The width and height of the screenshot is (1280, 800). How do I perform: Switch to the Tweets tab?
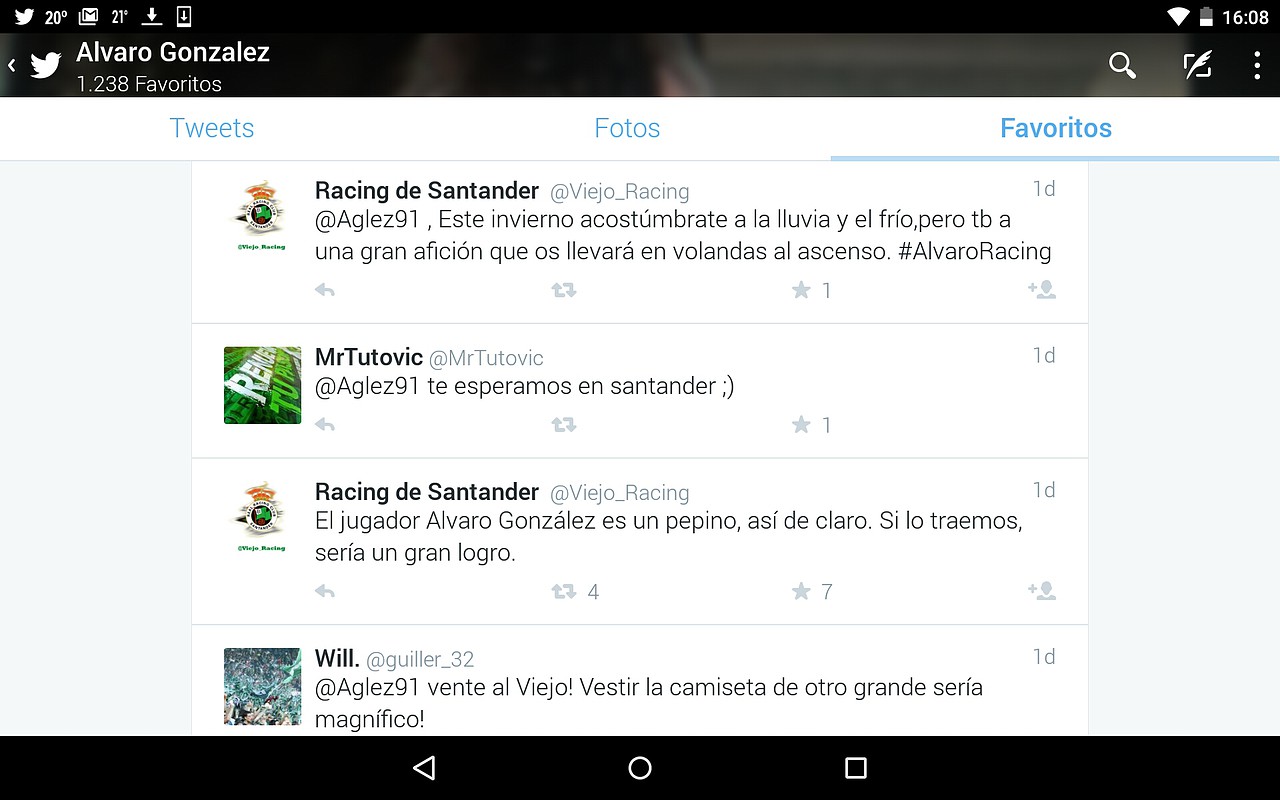coord(212,128)
